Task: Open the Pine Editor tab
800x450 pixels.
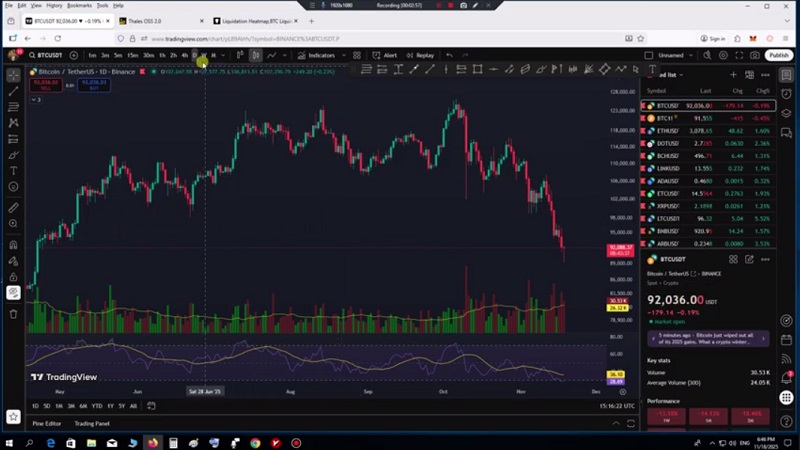Action: tap(46, 423)
